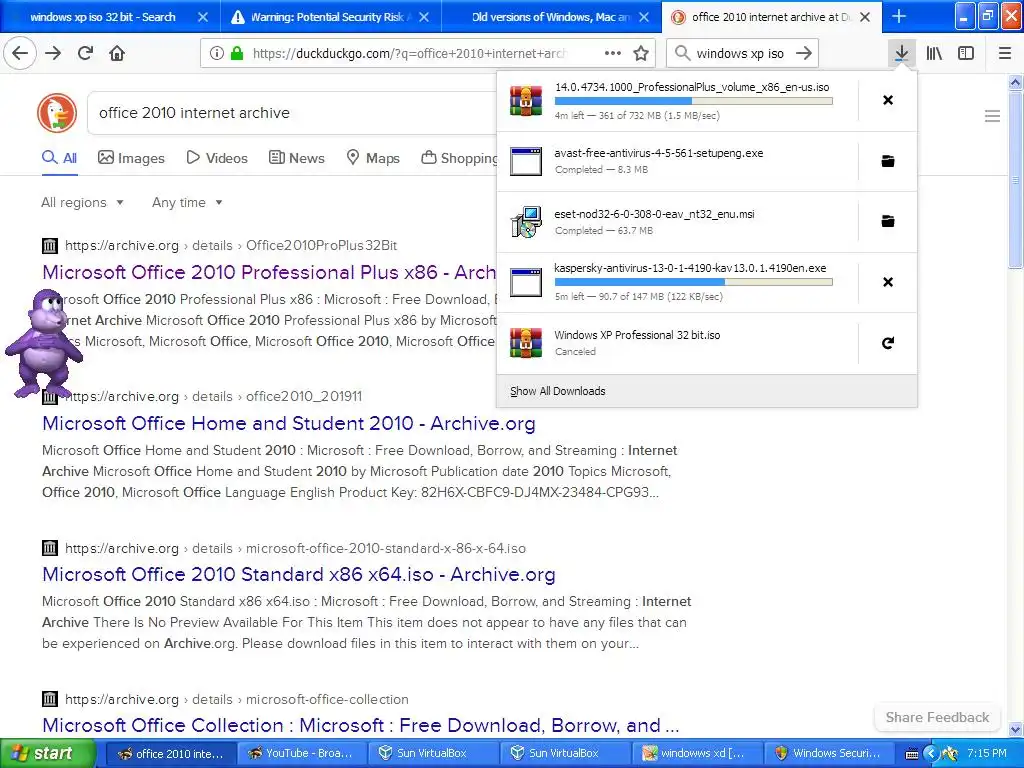Image resolution: width=1024 pixels, height=768 pixels.
Task: Click the installer icon of eset-nod32 download
Action: 526,222
